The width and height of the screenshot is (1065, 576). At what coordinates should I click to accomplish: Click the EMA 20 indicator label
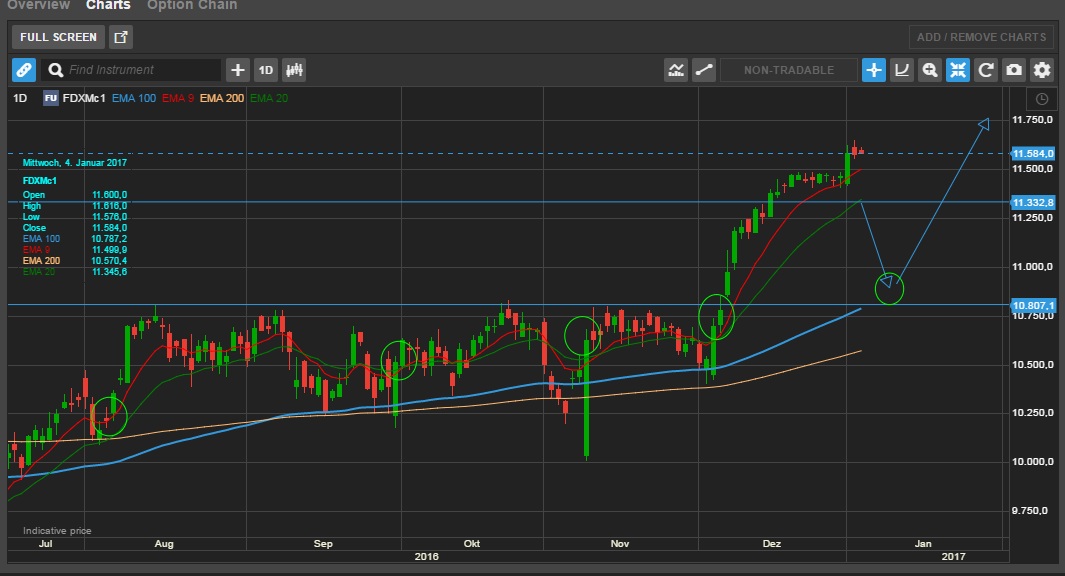pos(269,98)
